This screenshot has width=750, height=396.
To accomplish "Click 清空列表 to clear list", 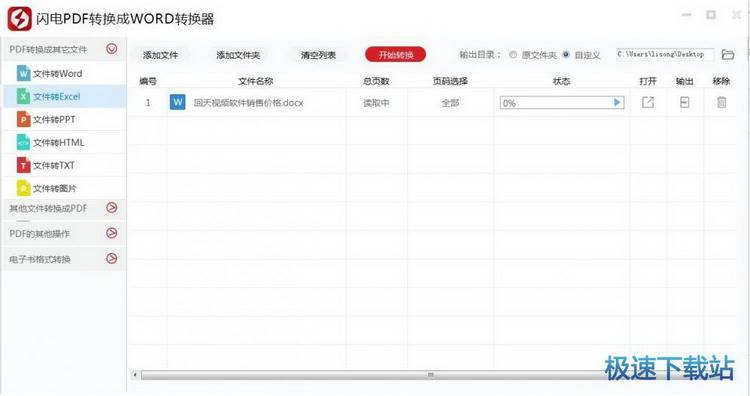I will tap(318, 55).
